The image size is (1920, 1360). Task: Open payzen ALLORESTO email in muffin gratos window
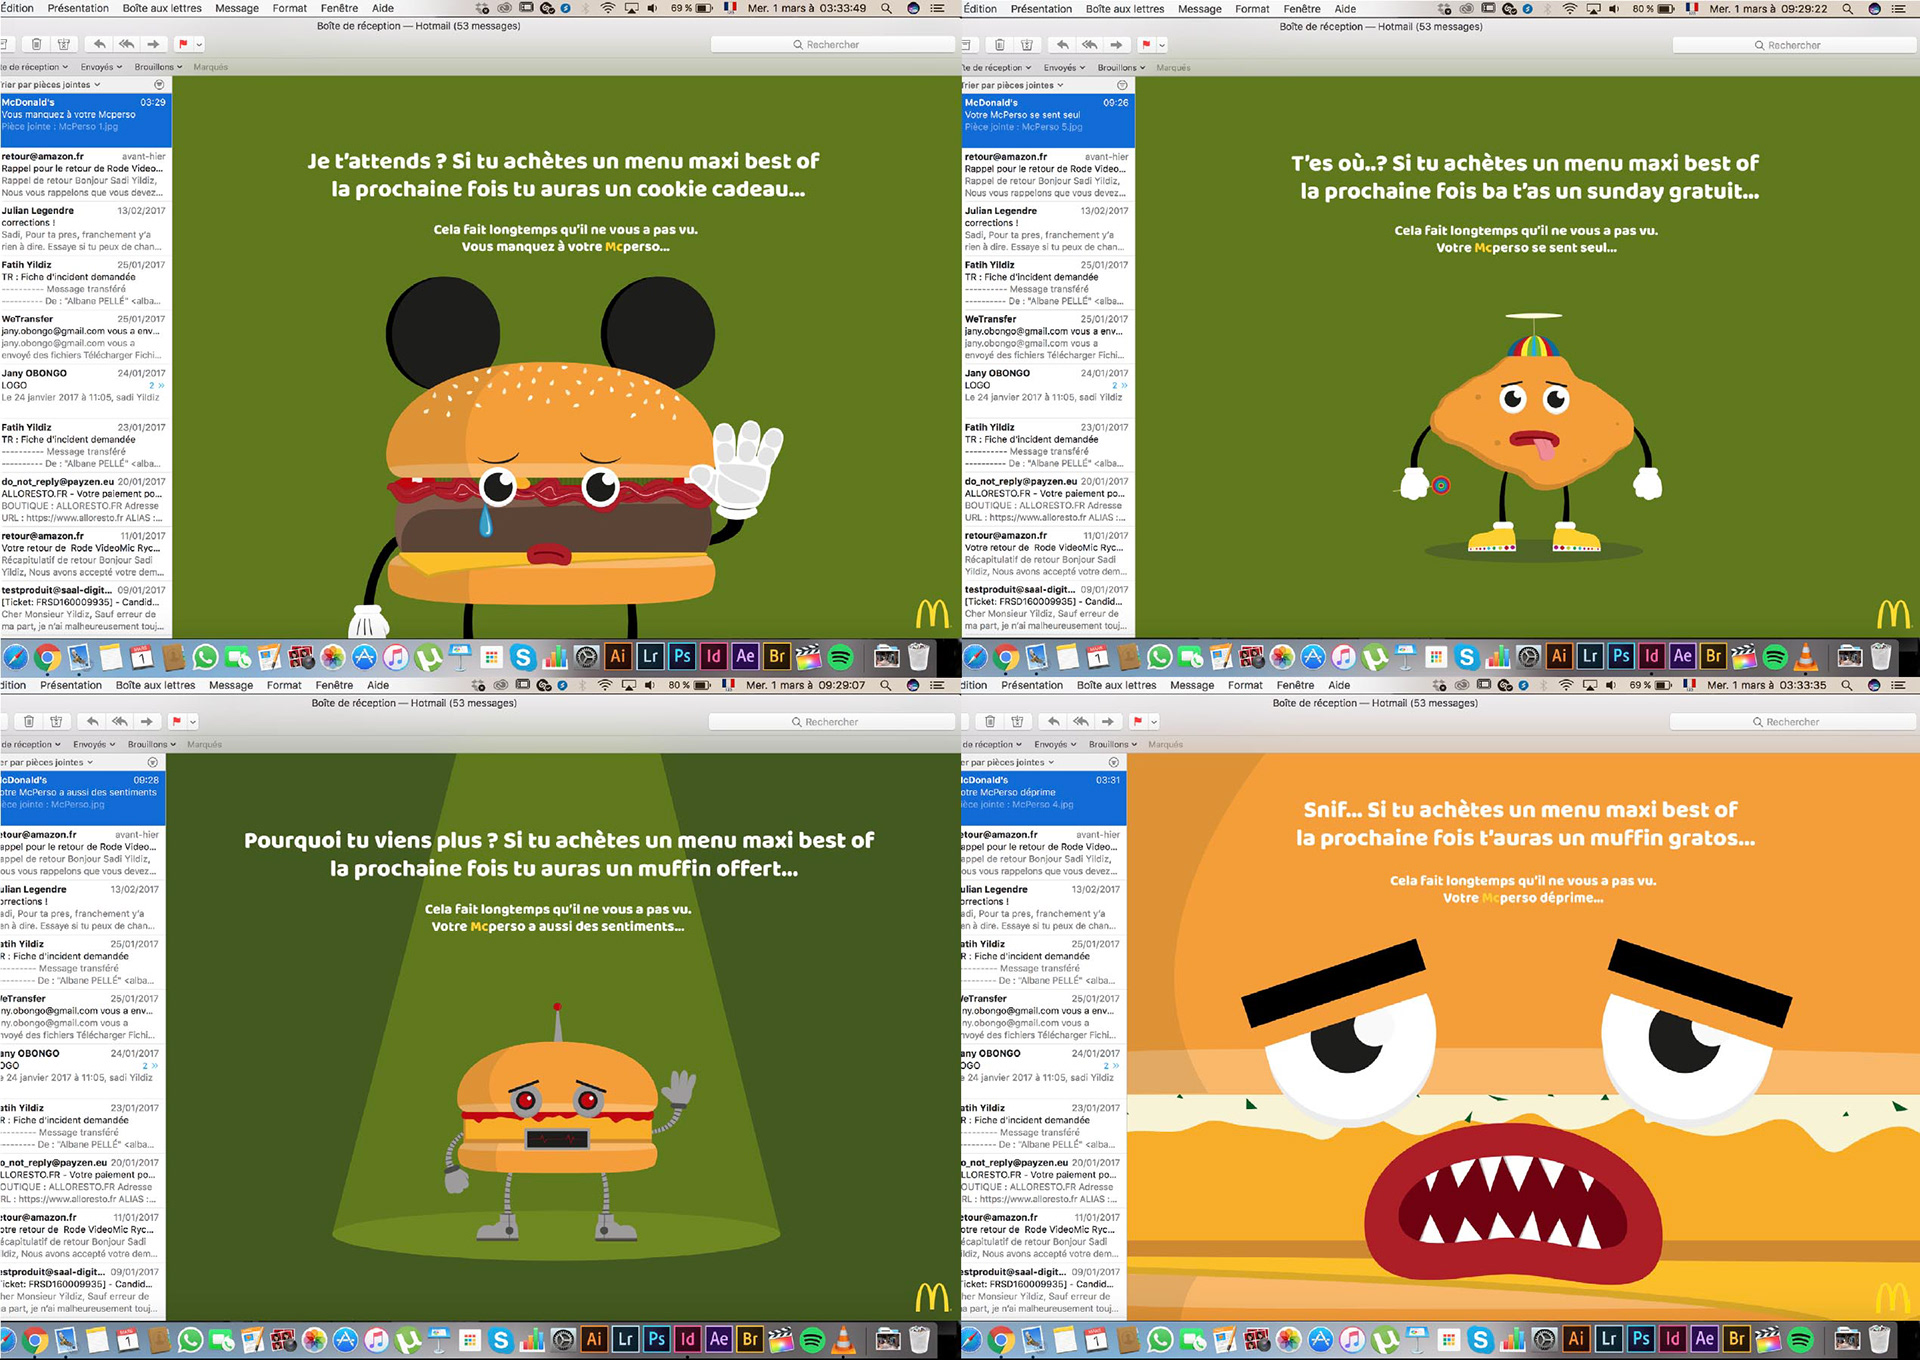pyautogui.click(x=1044, y=1181)
